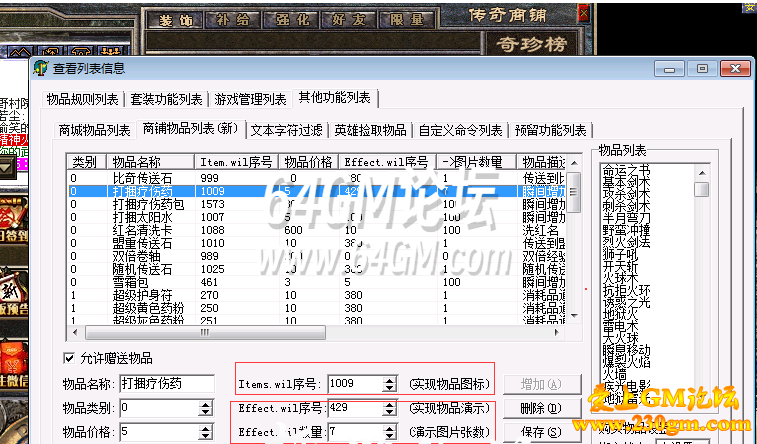Click scroll up arrow in 物品列表
This screenshot has width=757, height=444.
click(702, 172)
